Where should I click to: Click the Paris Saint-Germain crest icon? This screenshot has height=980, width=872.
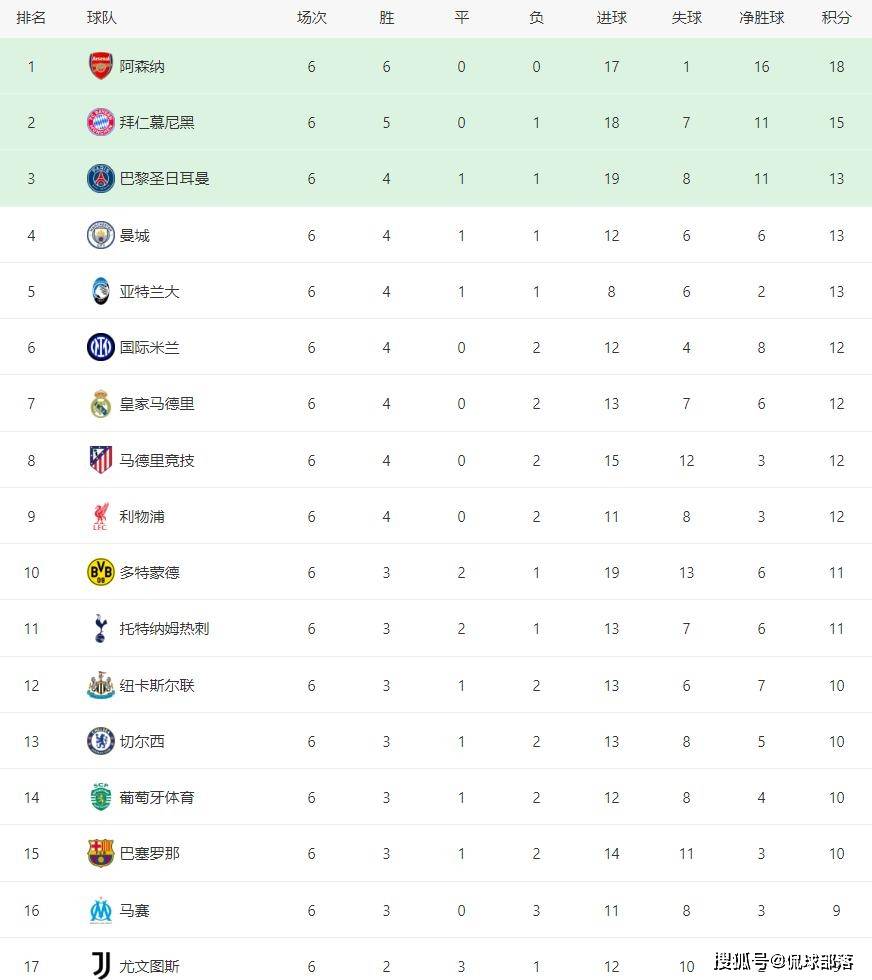pyautogui.click(x=101, y=179)
